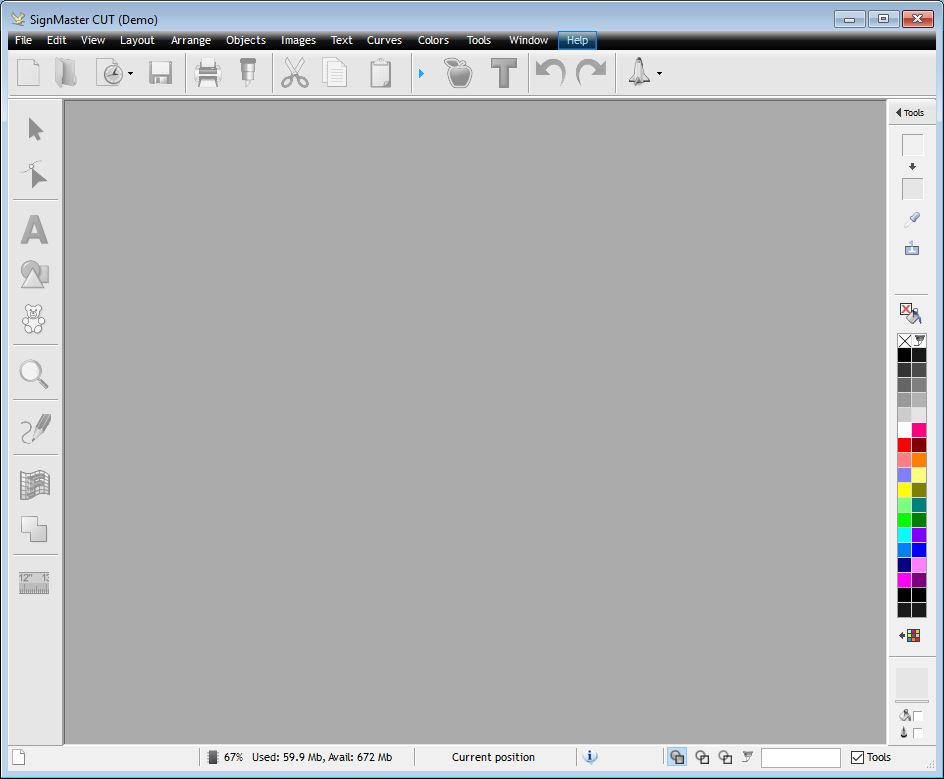
Task: Toggle the Tools checkbox in status bar
Action: (x=857, y=757)
